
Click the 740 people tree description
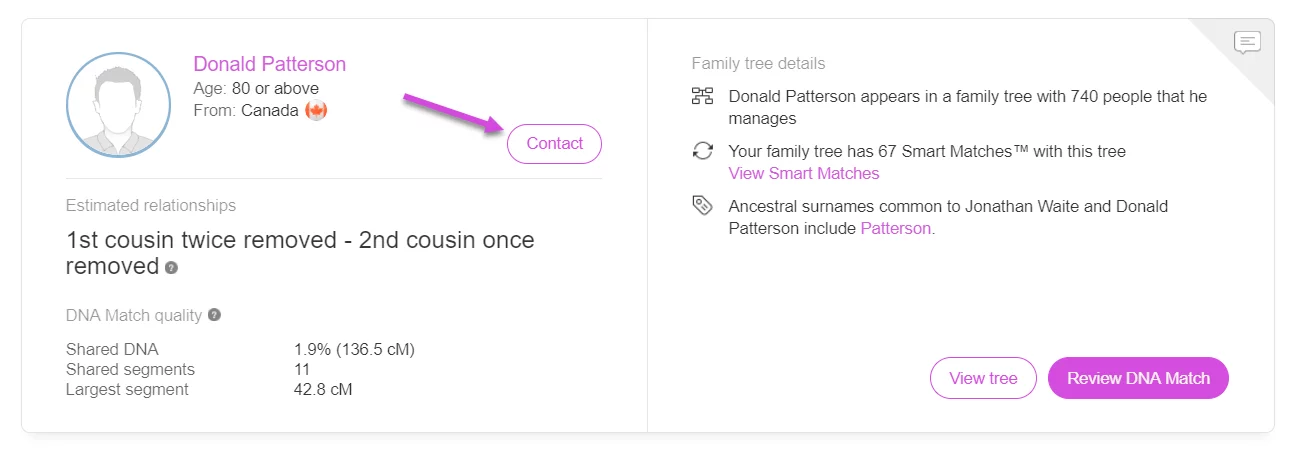click(968, 108)
